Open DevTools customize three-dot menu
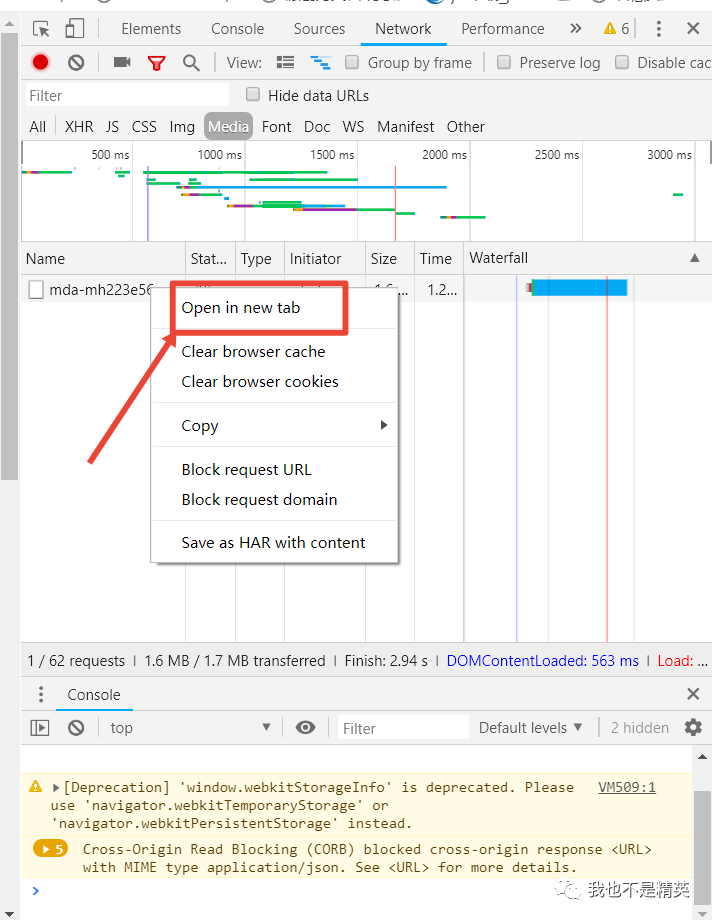 pos(659,29)
